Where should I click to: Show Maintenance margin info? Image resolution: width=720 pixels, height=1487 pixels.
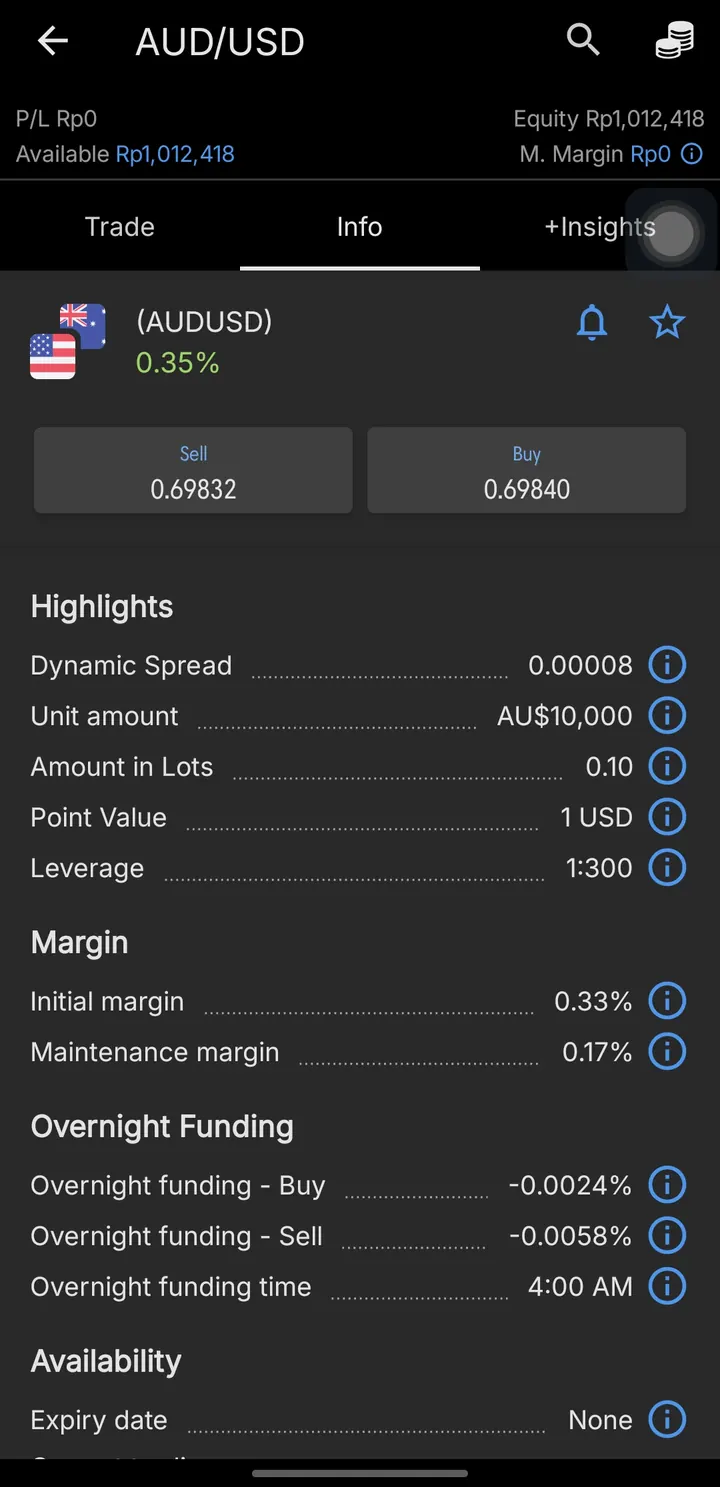click(x=667, y=1052)
